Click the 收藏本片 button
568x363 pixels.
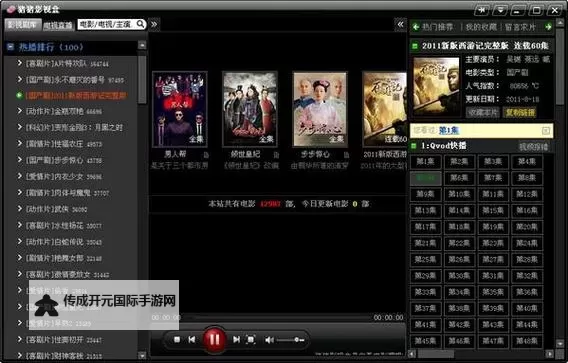pos(482,112)
